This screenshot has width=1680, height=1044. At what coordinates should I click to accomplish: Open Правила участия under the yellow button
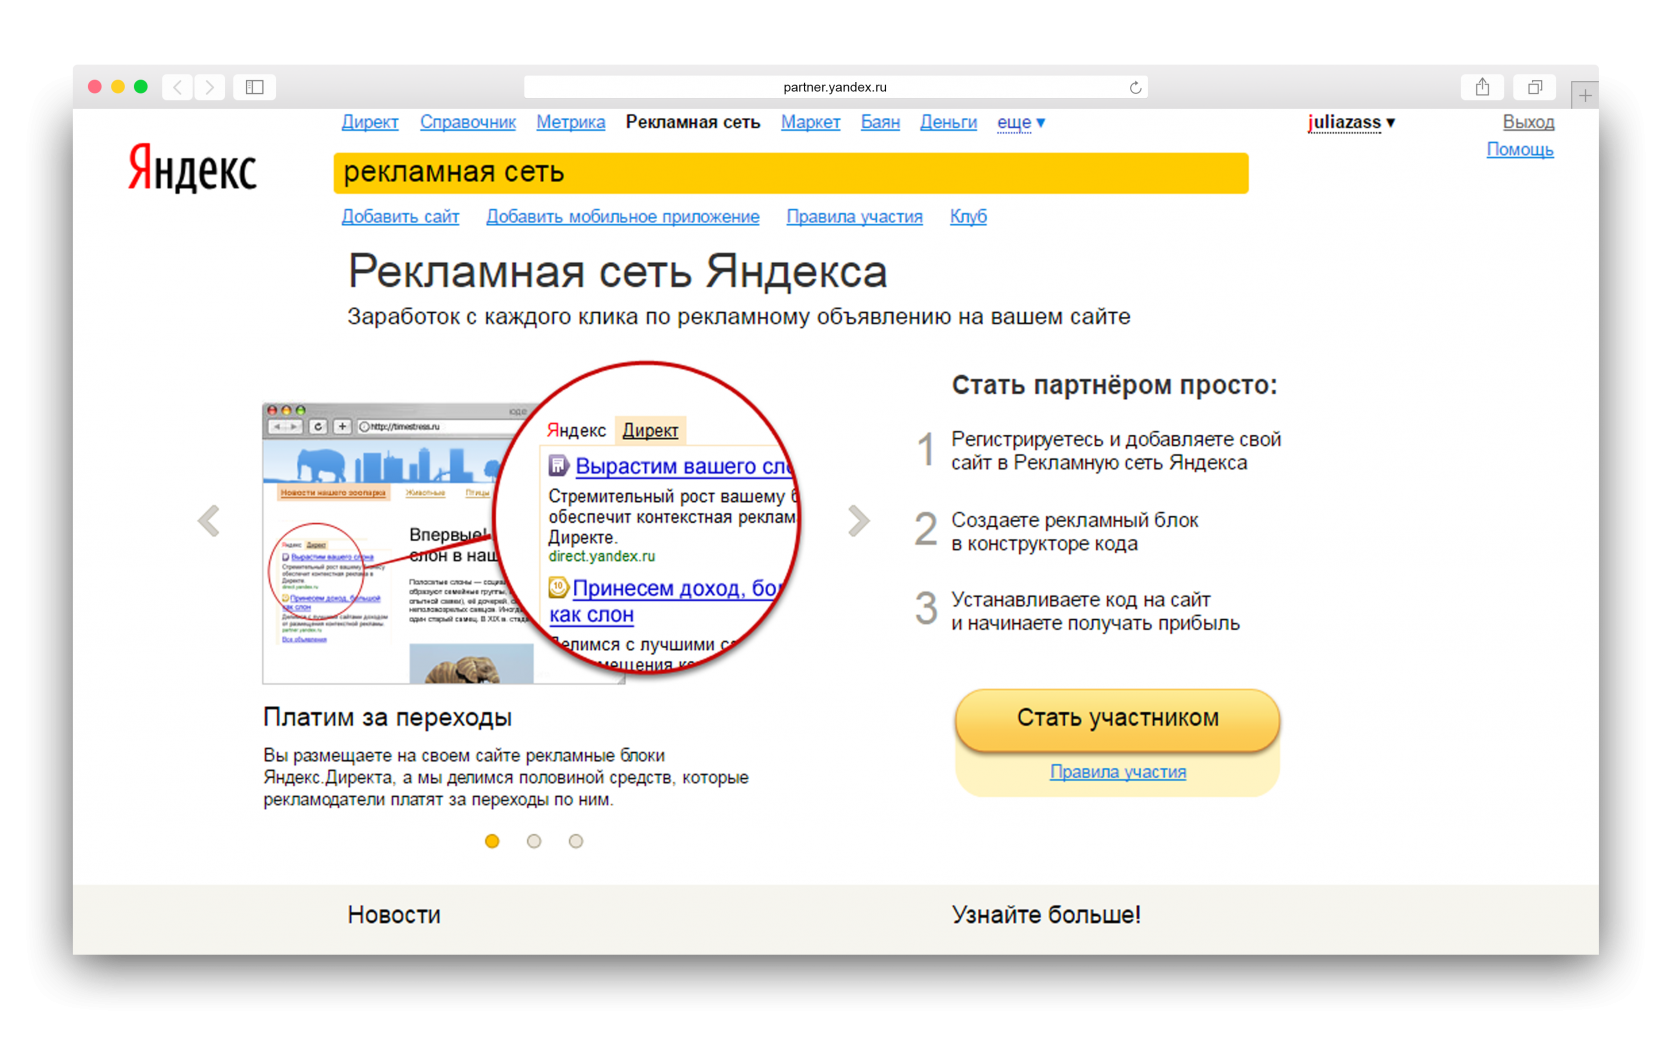[1118, 772]
